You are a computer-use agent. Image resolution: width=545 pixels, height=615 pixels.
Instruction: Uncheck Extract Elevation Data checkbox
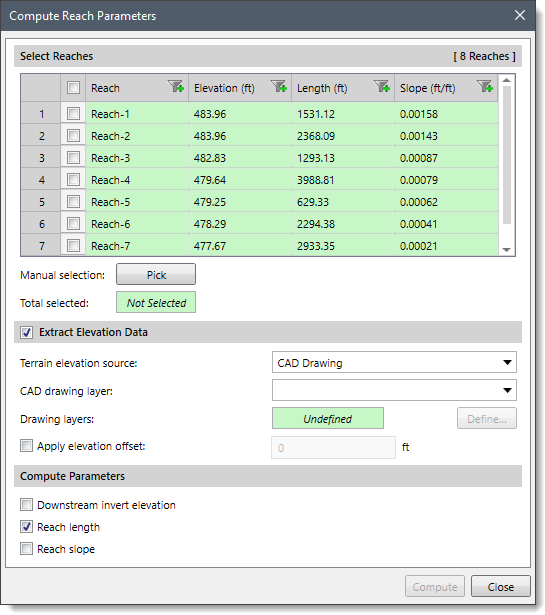(27, 332)
